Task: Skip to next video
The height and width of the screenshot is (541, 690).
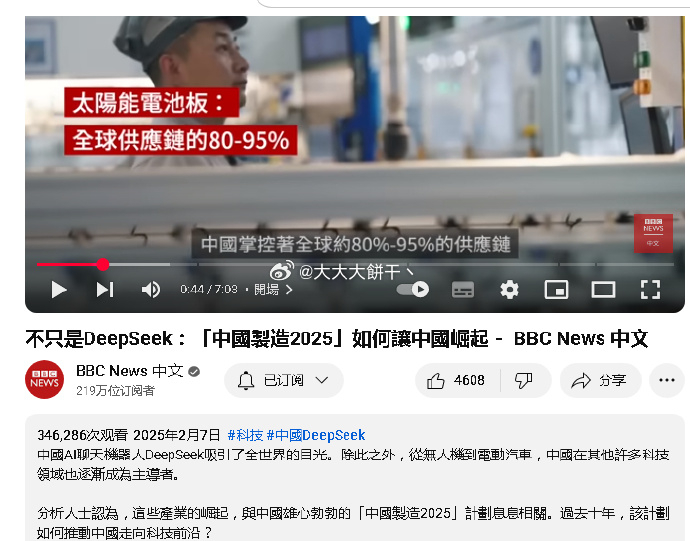Action: (x=105, y=290)
